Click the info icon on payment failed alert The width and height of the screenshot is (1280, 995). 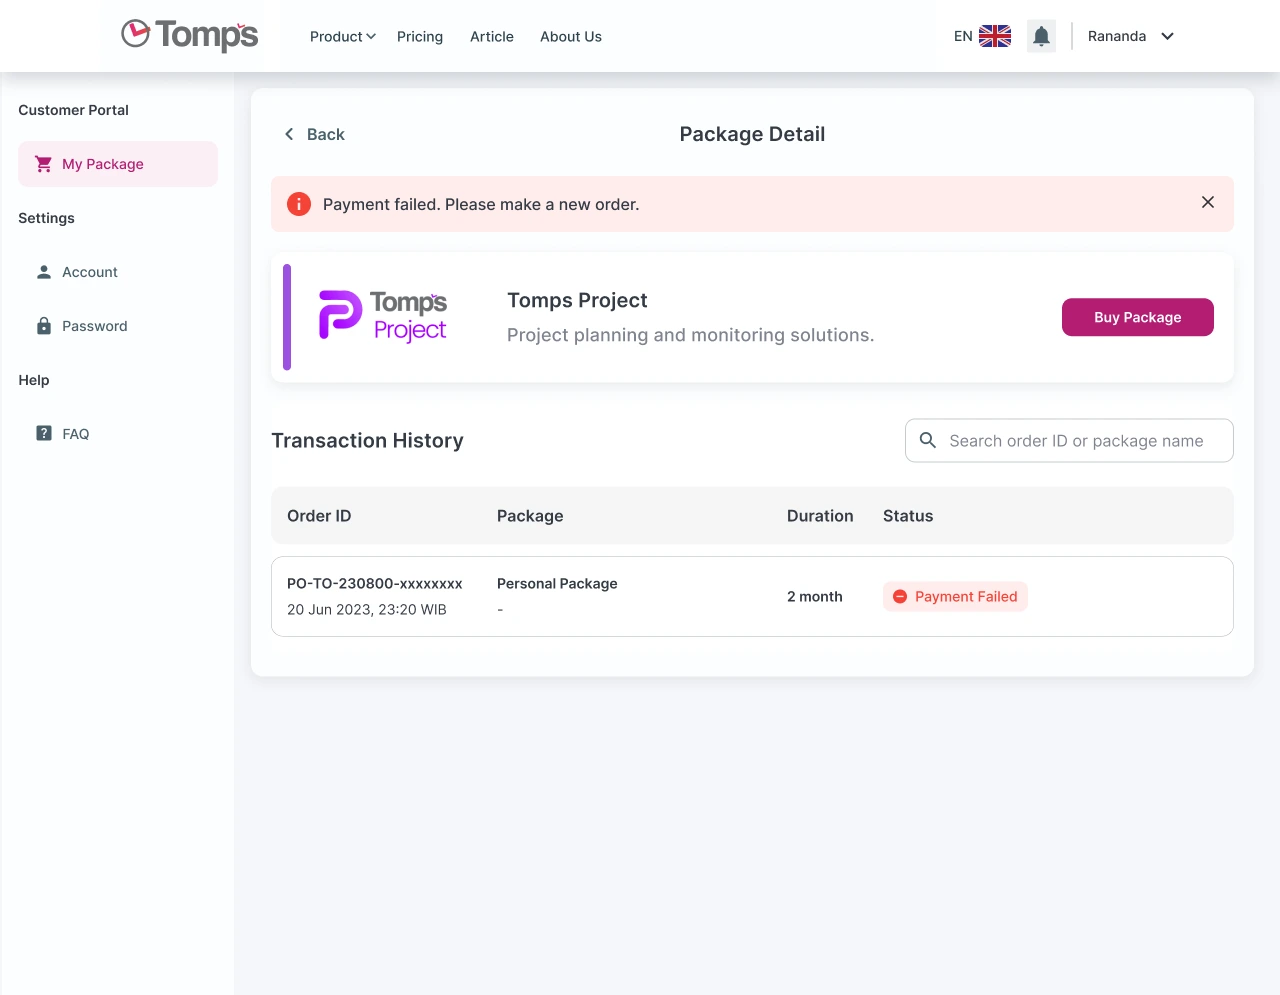[298, 203]
